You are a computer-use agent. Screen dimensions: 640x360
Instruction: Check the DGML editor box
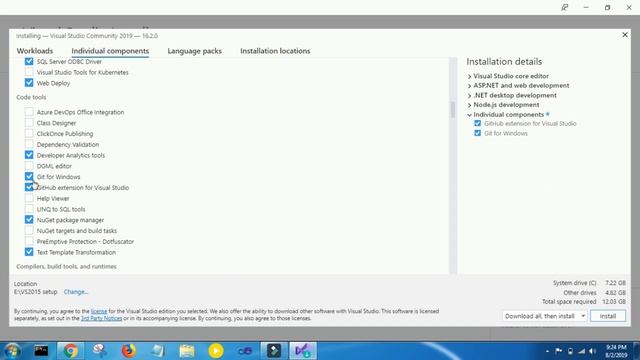(29, 166)
